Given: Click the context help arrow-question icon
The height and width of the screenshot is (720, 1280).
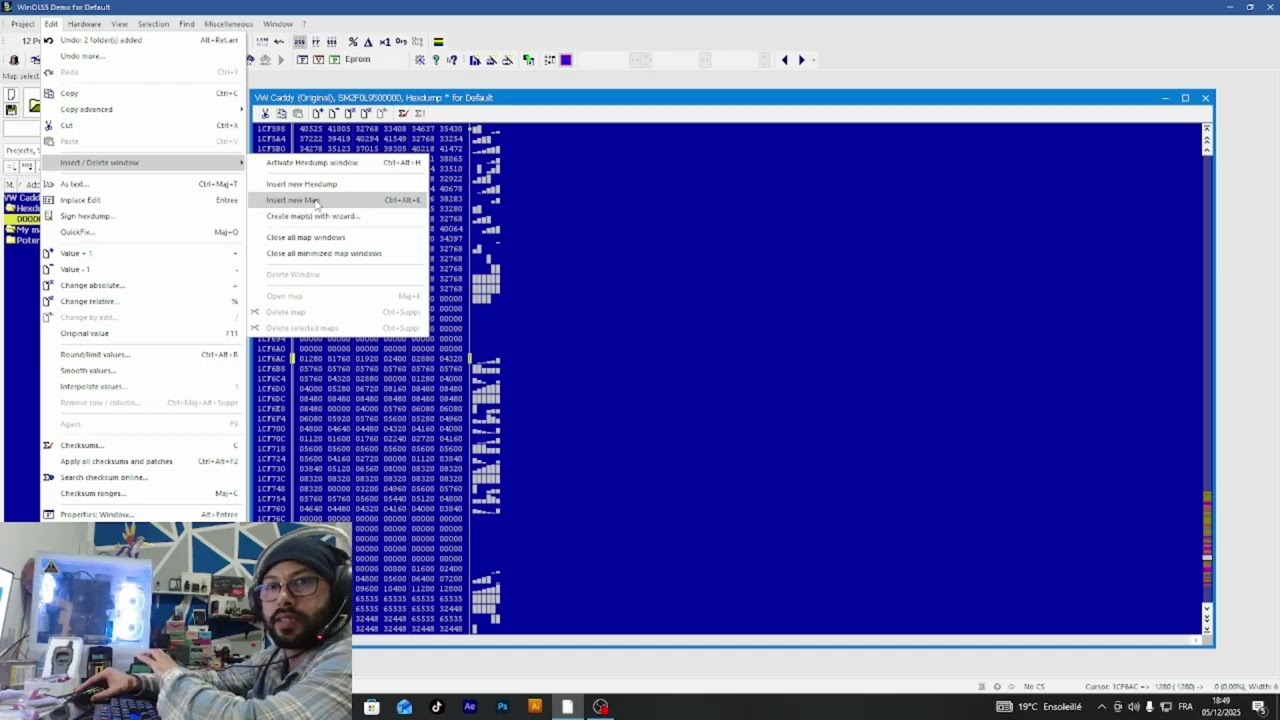Looking at the screenshot, I should click(x=451, y=60).
